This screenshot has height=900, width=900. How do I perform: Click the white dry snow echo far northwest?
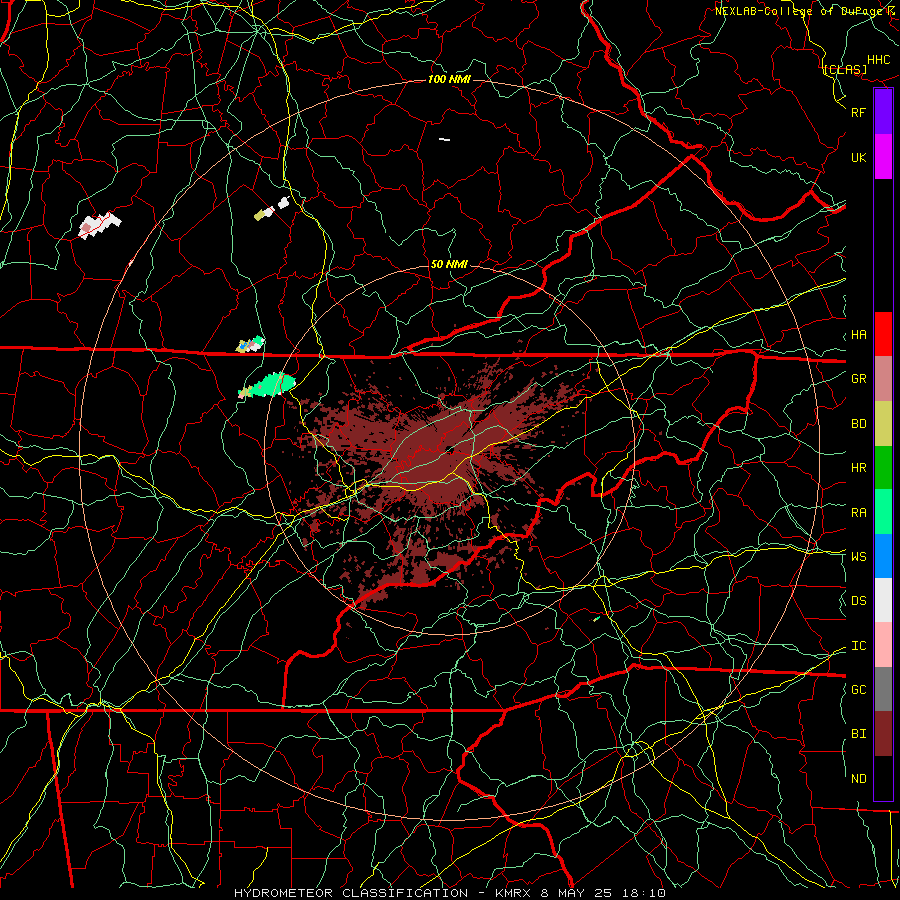(99, 225)
